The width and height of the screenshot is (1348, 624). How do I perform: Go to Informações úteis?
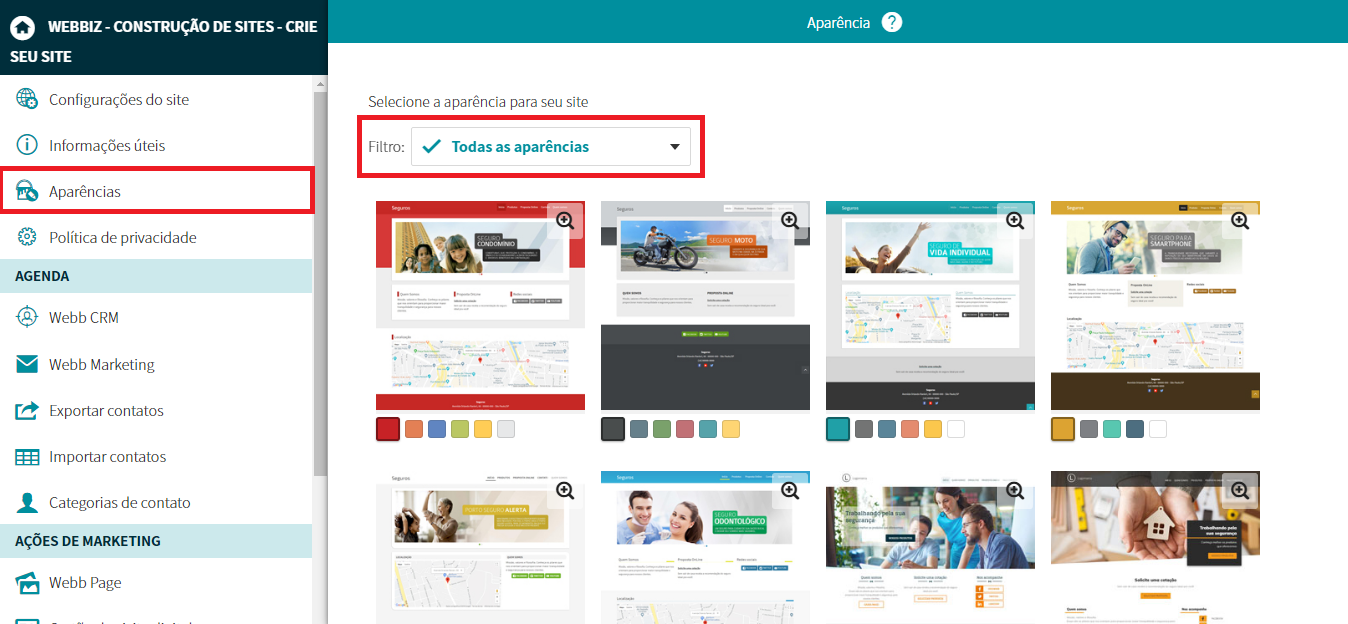point(107,146)
